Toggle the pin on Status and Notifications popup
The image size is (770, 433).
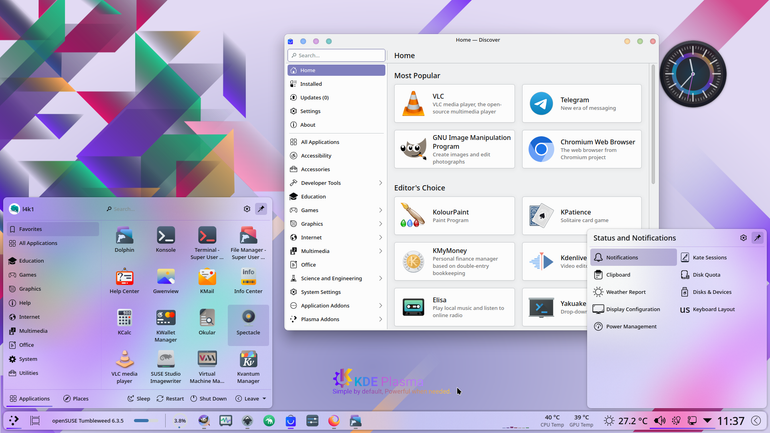click(757, 238)
